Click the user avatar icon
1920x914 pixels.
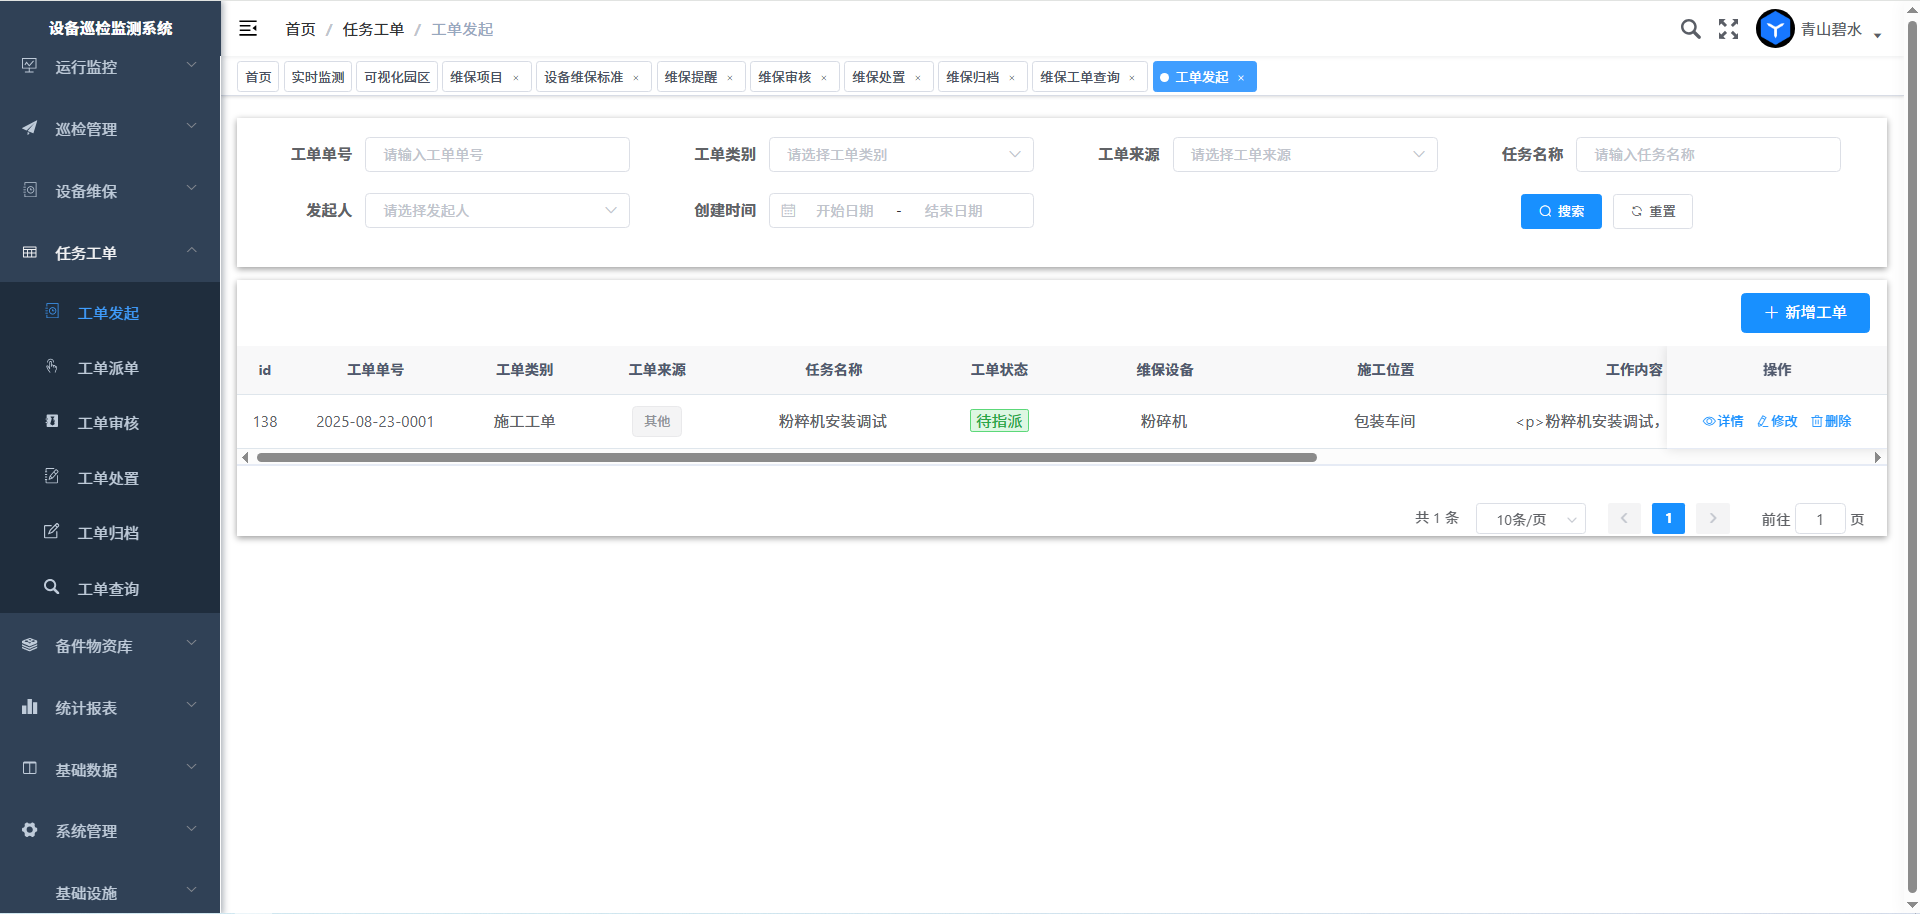[x=1775, y=29]
